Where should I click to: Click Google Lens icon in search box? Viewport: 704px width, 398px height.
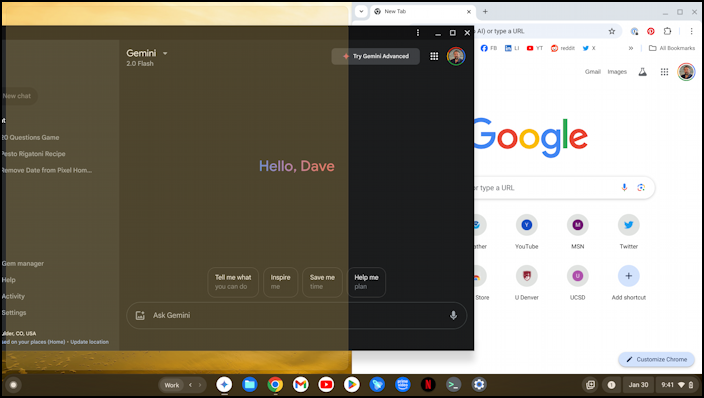[x=641, y=188]
